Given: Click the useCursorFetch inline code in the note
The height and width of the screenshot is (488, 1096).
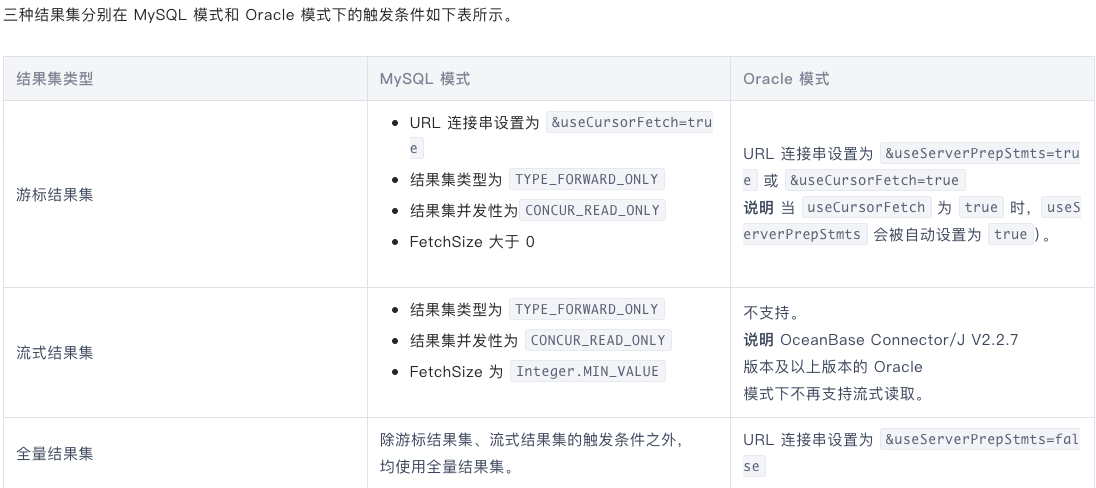Looking at the screenshot, I should click(x=866, y=207).
